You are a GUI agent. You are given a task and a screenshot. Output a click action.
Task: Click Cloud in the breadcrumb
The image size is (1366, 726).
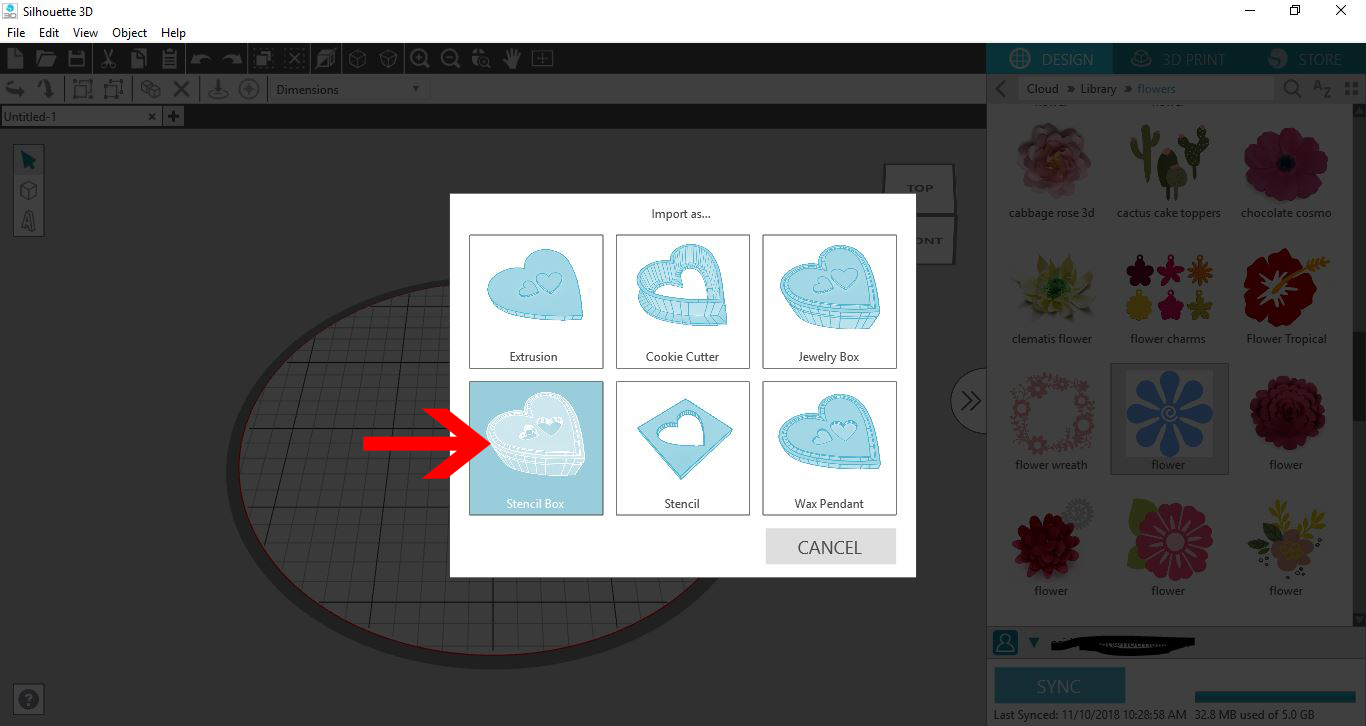pyautogui.click(x=1042, y=89)
